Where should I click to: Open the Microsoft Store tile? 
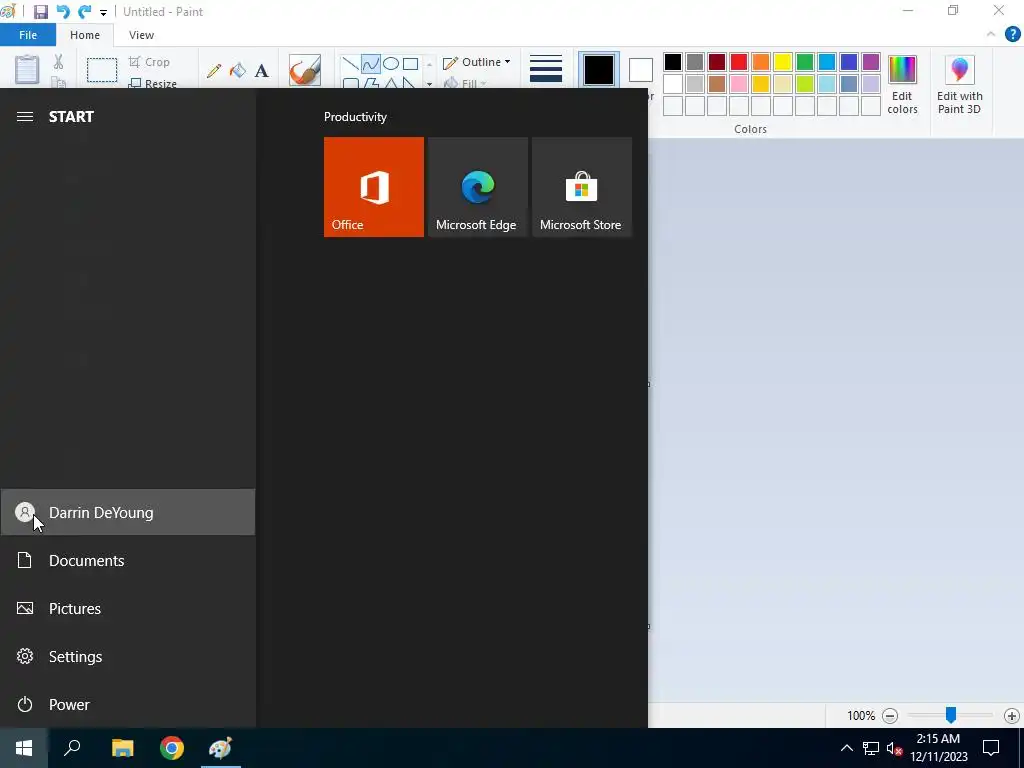point(582,187)
